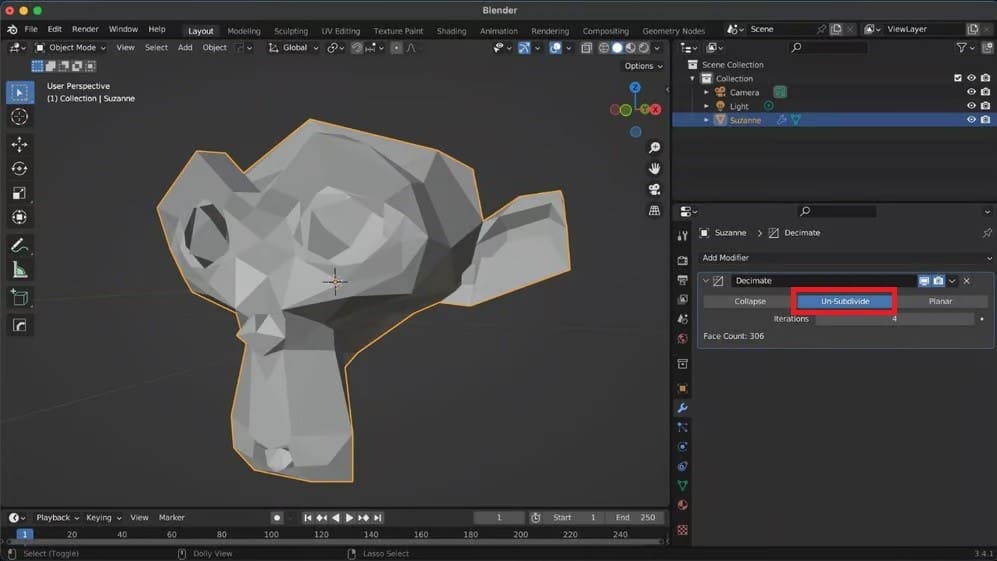Open the Tool properties tab
Viewport: 997px width, 561px height.
682,236
